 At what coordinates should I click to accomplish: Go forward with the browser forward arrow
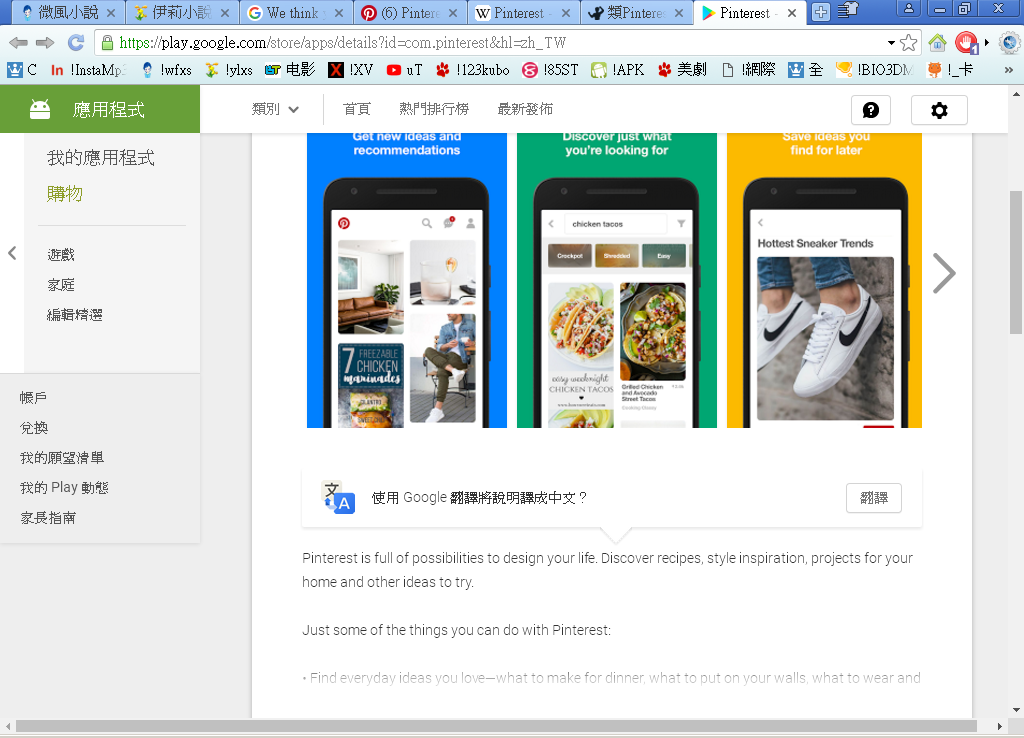pyautogui.click(x=45, y=43)
